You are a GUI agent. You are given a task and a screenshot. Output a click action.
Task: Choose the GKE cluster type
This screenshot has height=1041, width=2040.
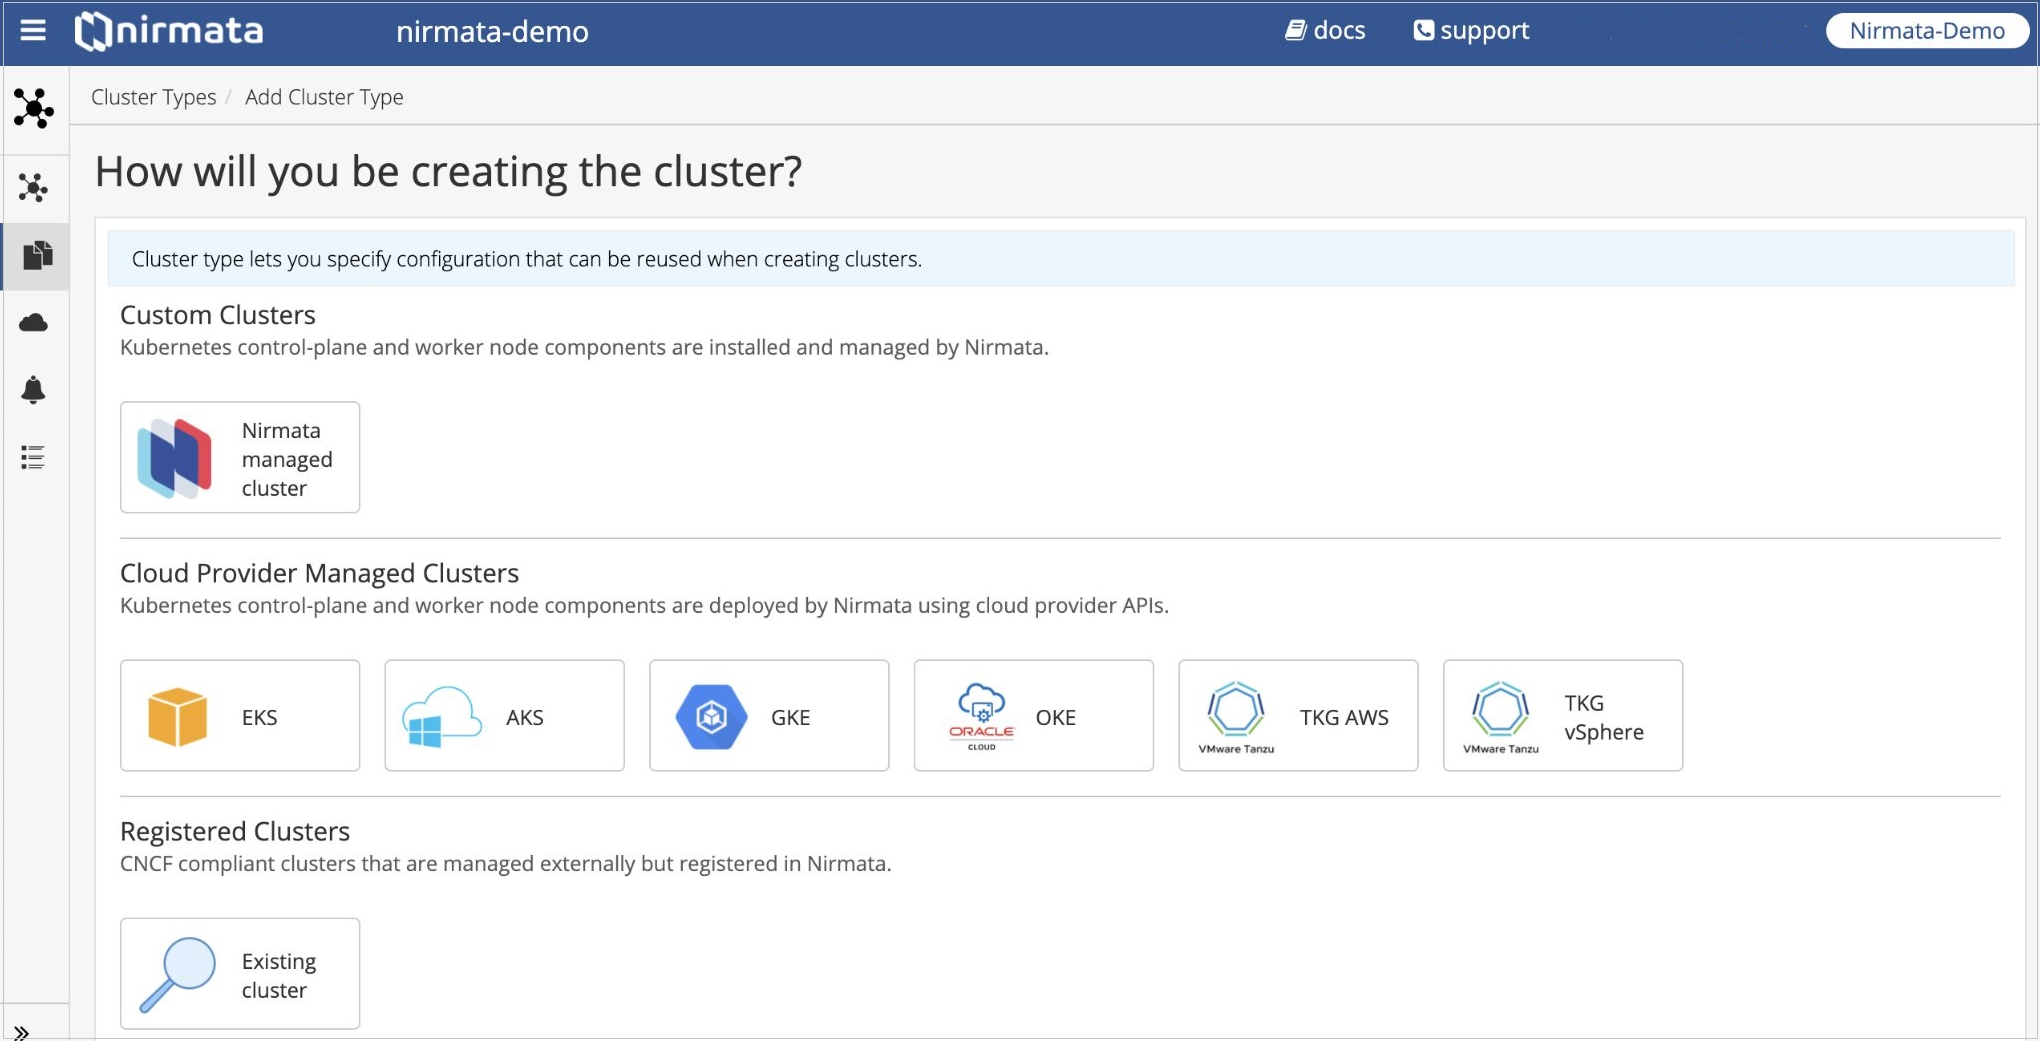[x=769, y=716]
